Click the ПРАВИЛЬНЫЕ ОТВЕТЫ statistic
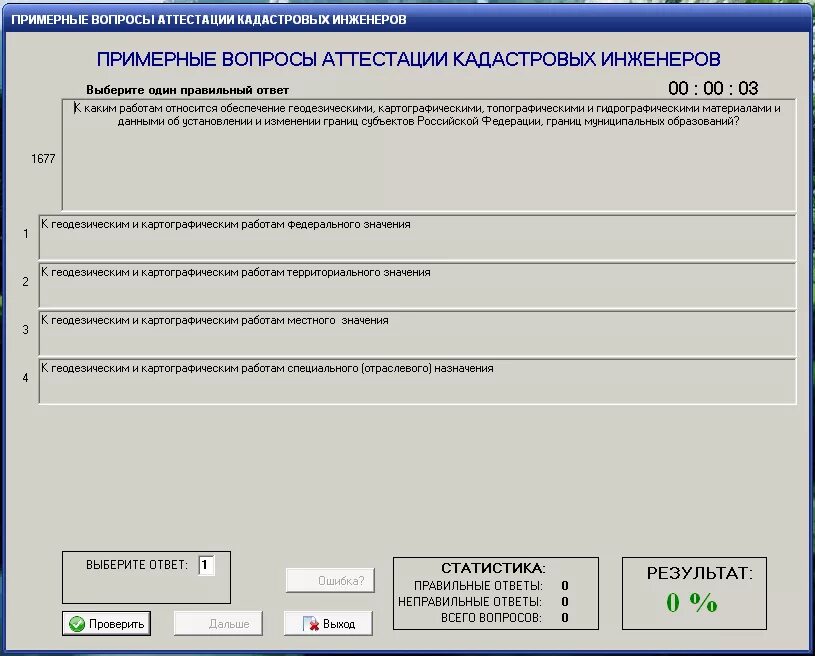This screenshot has width=815, height=656. point(478,586)
